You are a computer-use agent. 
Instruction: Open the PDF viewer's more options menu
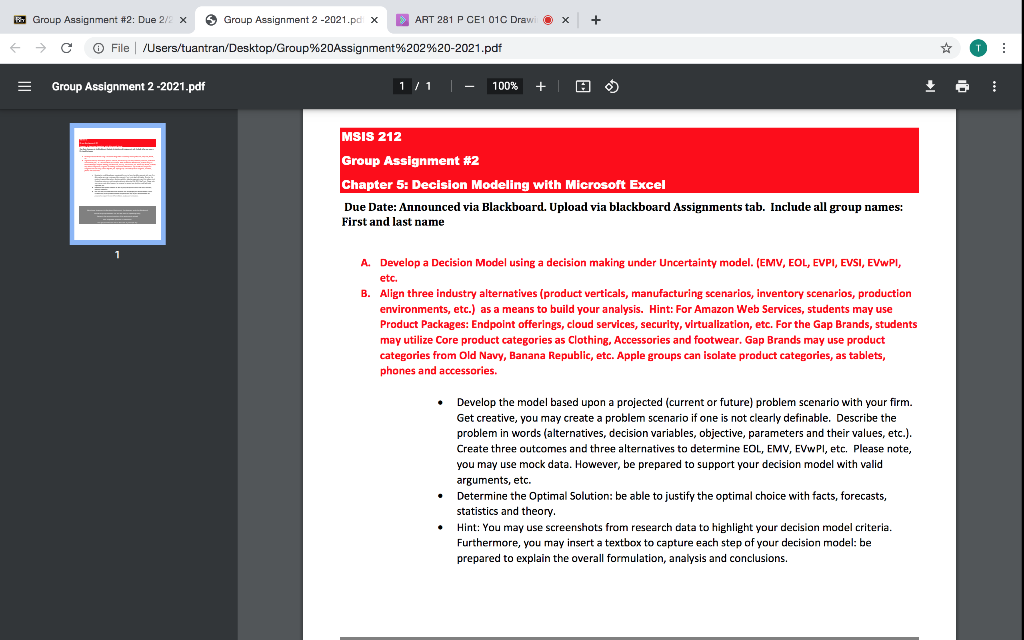pyautogui.click(x=994, y=87)
